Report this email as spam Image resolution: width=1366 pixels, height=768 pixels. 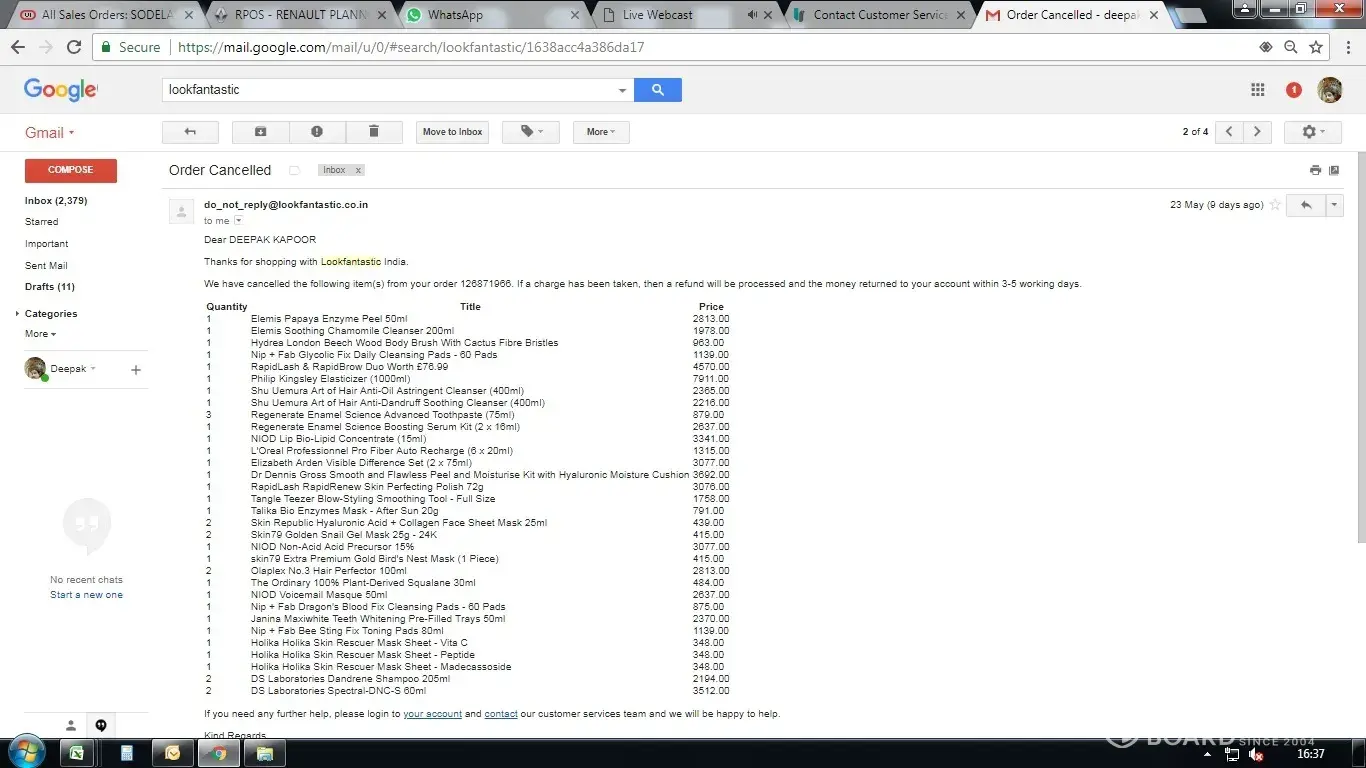[x=317, y=132]
